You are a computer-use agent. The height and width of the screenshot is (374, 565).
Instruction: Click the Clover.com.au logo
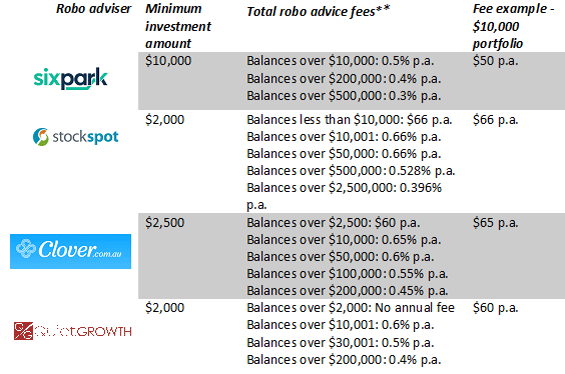pos(71,251)
